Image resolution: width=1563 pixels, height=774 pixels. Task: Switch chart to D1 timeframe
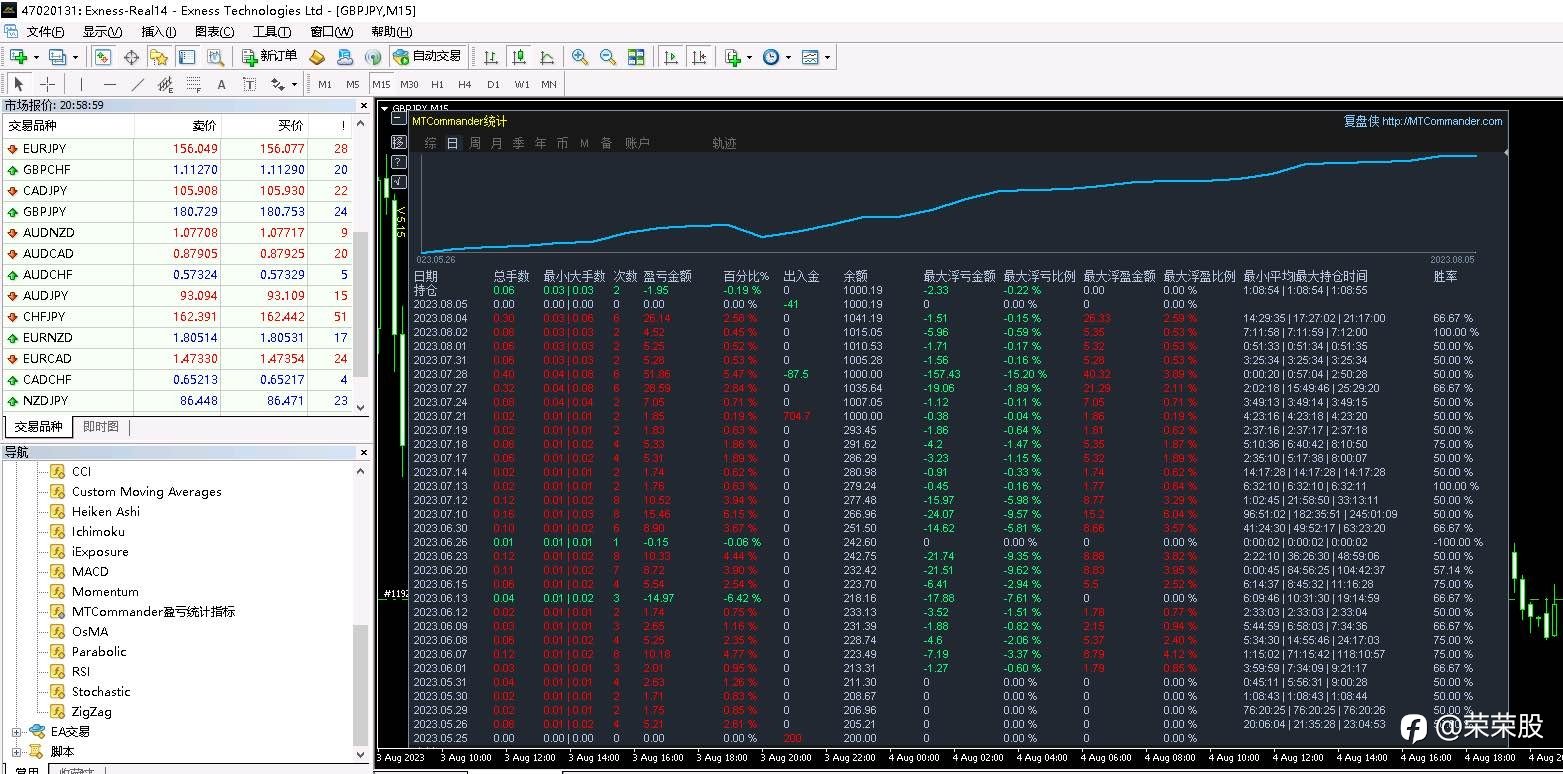coord(493,84)
